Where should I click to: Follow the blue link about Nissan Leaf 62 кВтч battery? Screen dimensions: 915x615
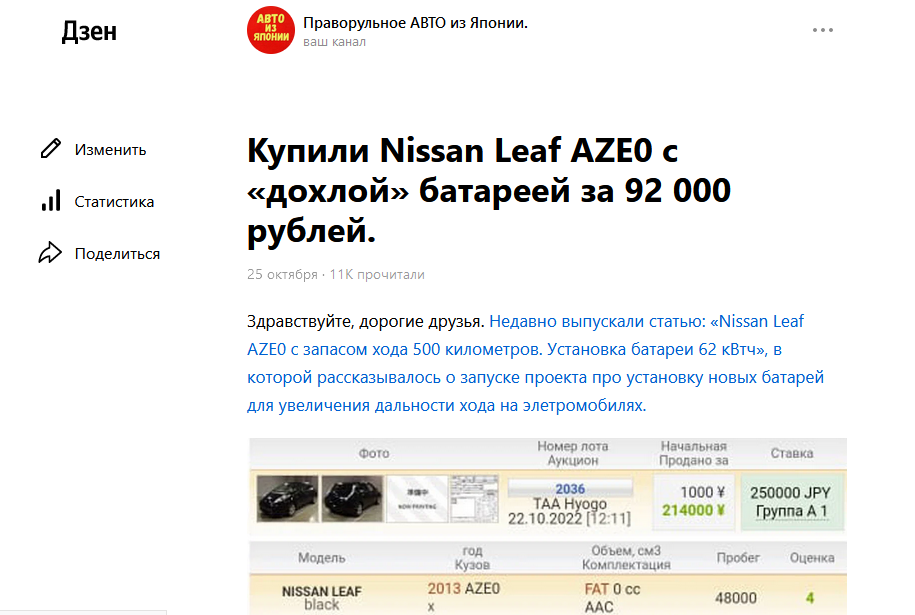click(x=535, y=363)
